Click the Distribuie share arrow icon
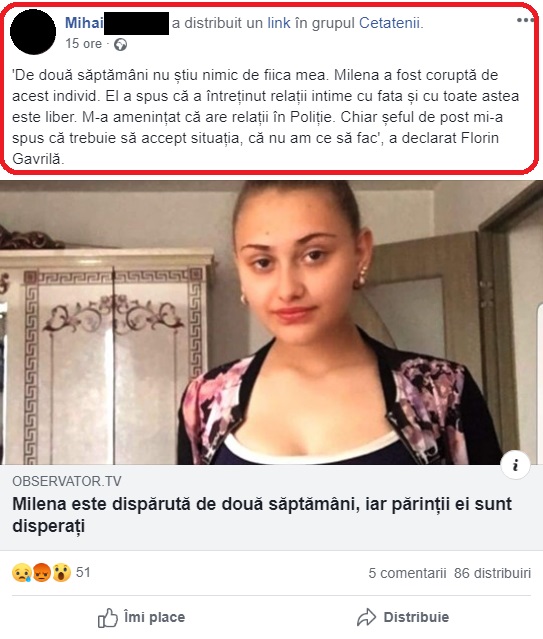The width and height of the screenshot is (543, 639). [366, 617]
